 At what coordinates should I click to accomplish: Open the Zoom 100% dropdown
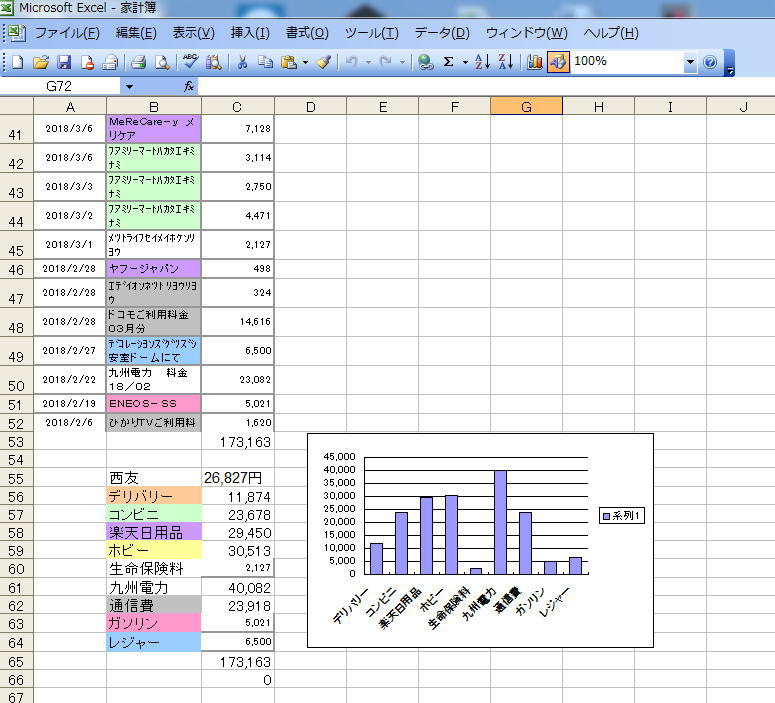pyautogui.click(x=690, y=62)
